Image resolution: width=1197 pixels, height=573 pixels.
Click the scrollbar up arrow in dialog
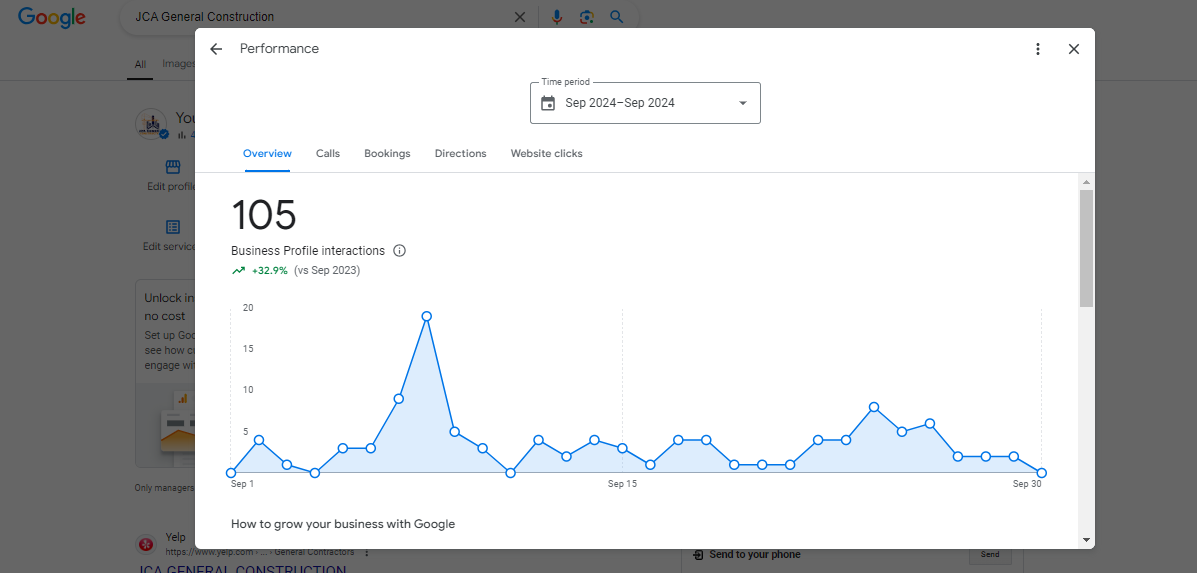[1086, 182]
